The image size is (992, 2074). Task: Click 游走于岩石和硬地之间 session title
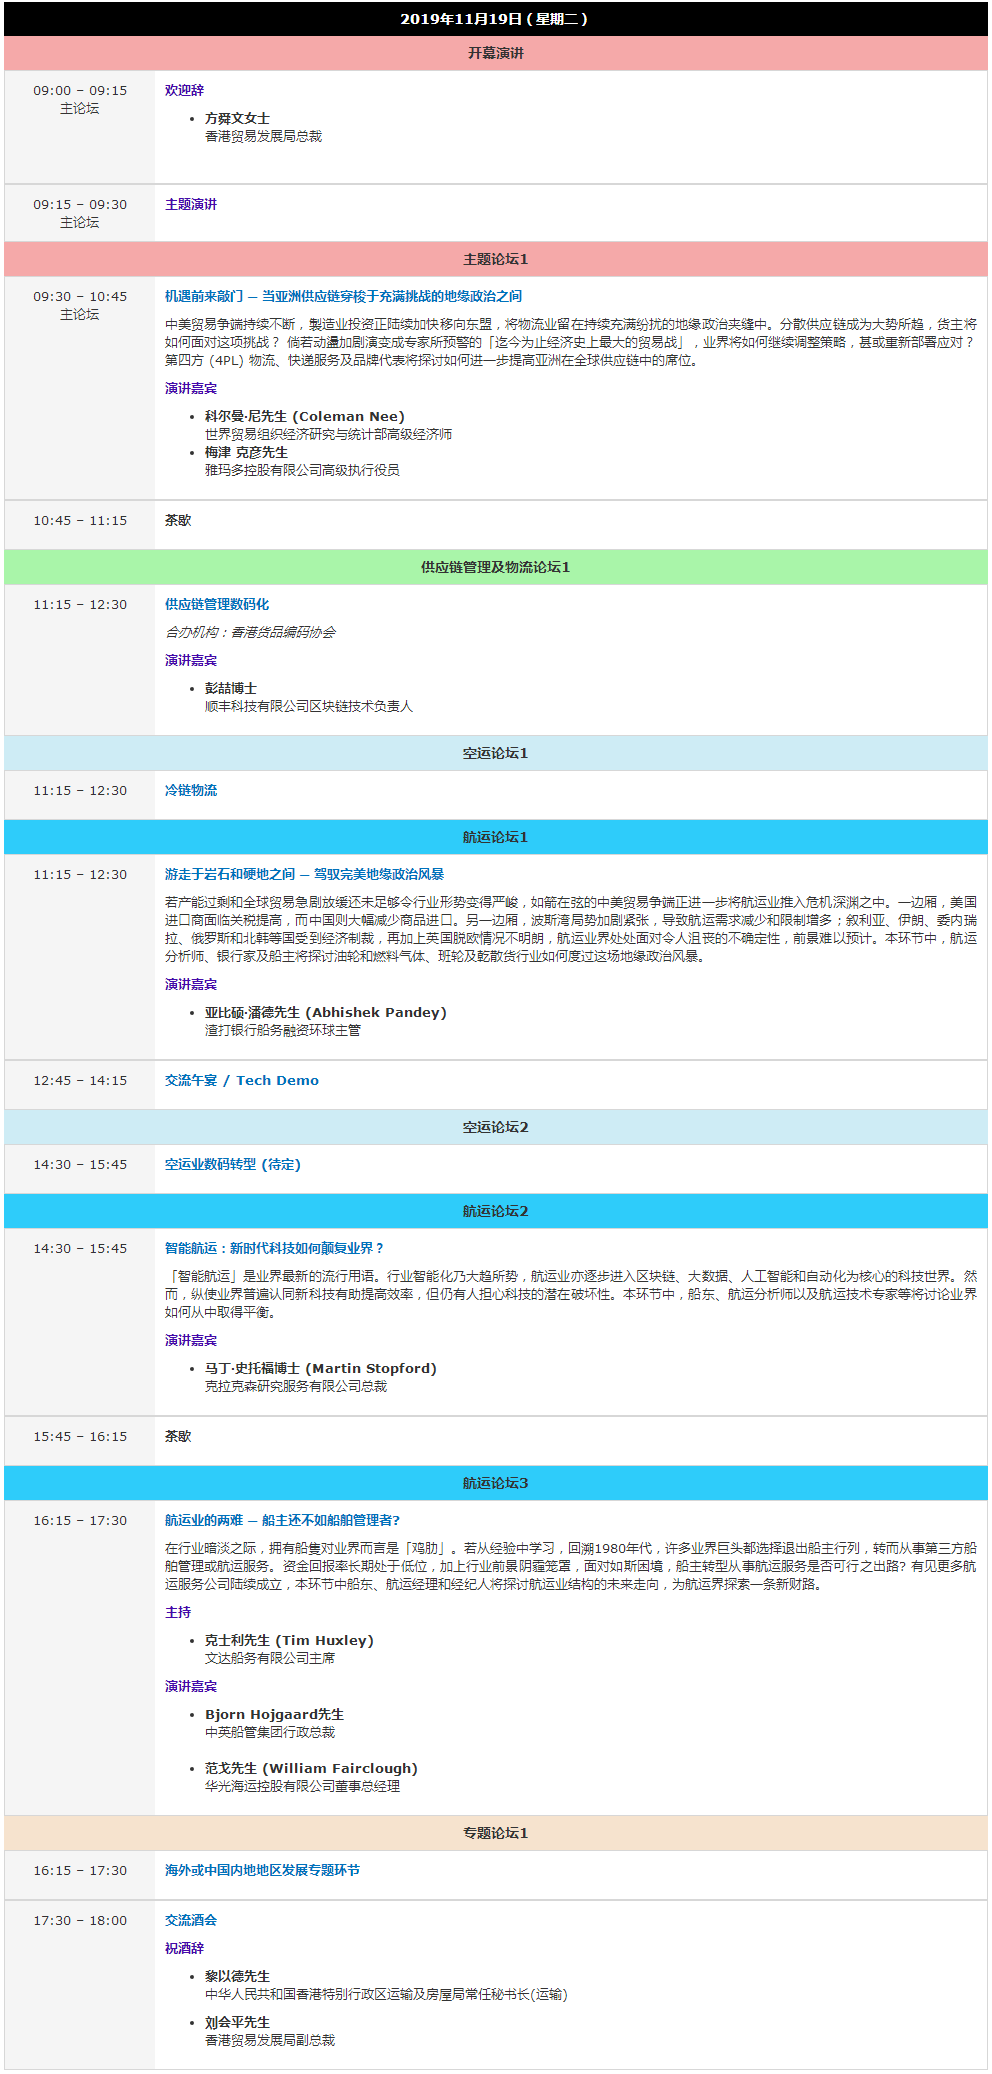[x=304, y=874]
